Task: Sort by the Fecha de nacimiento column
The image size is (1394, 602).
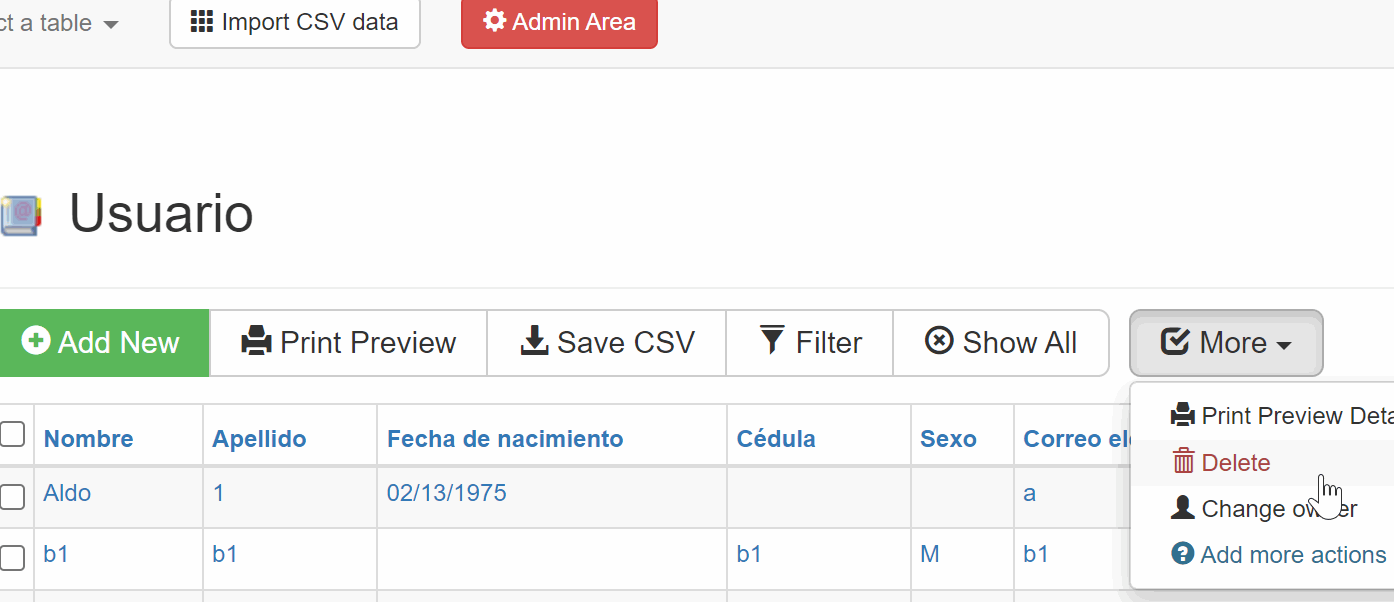Action: (x=505, y=439)
